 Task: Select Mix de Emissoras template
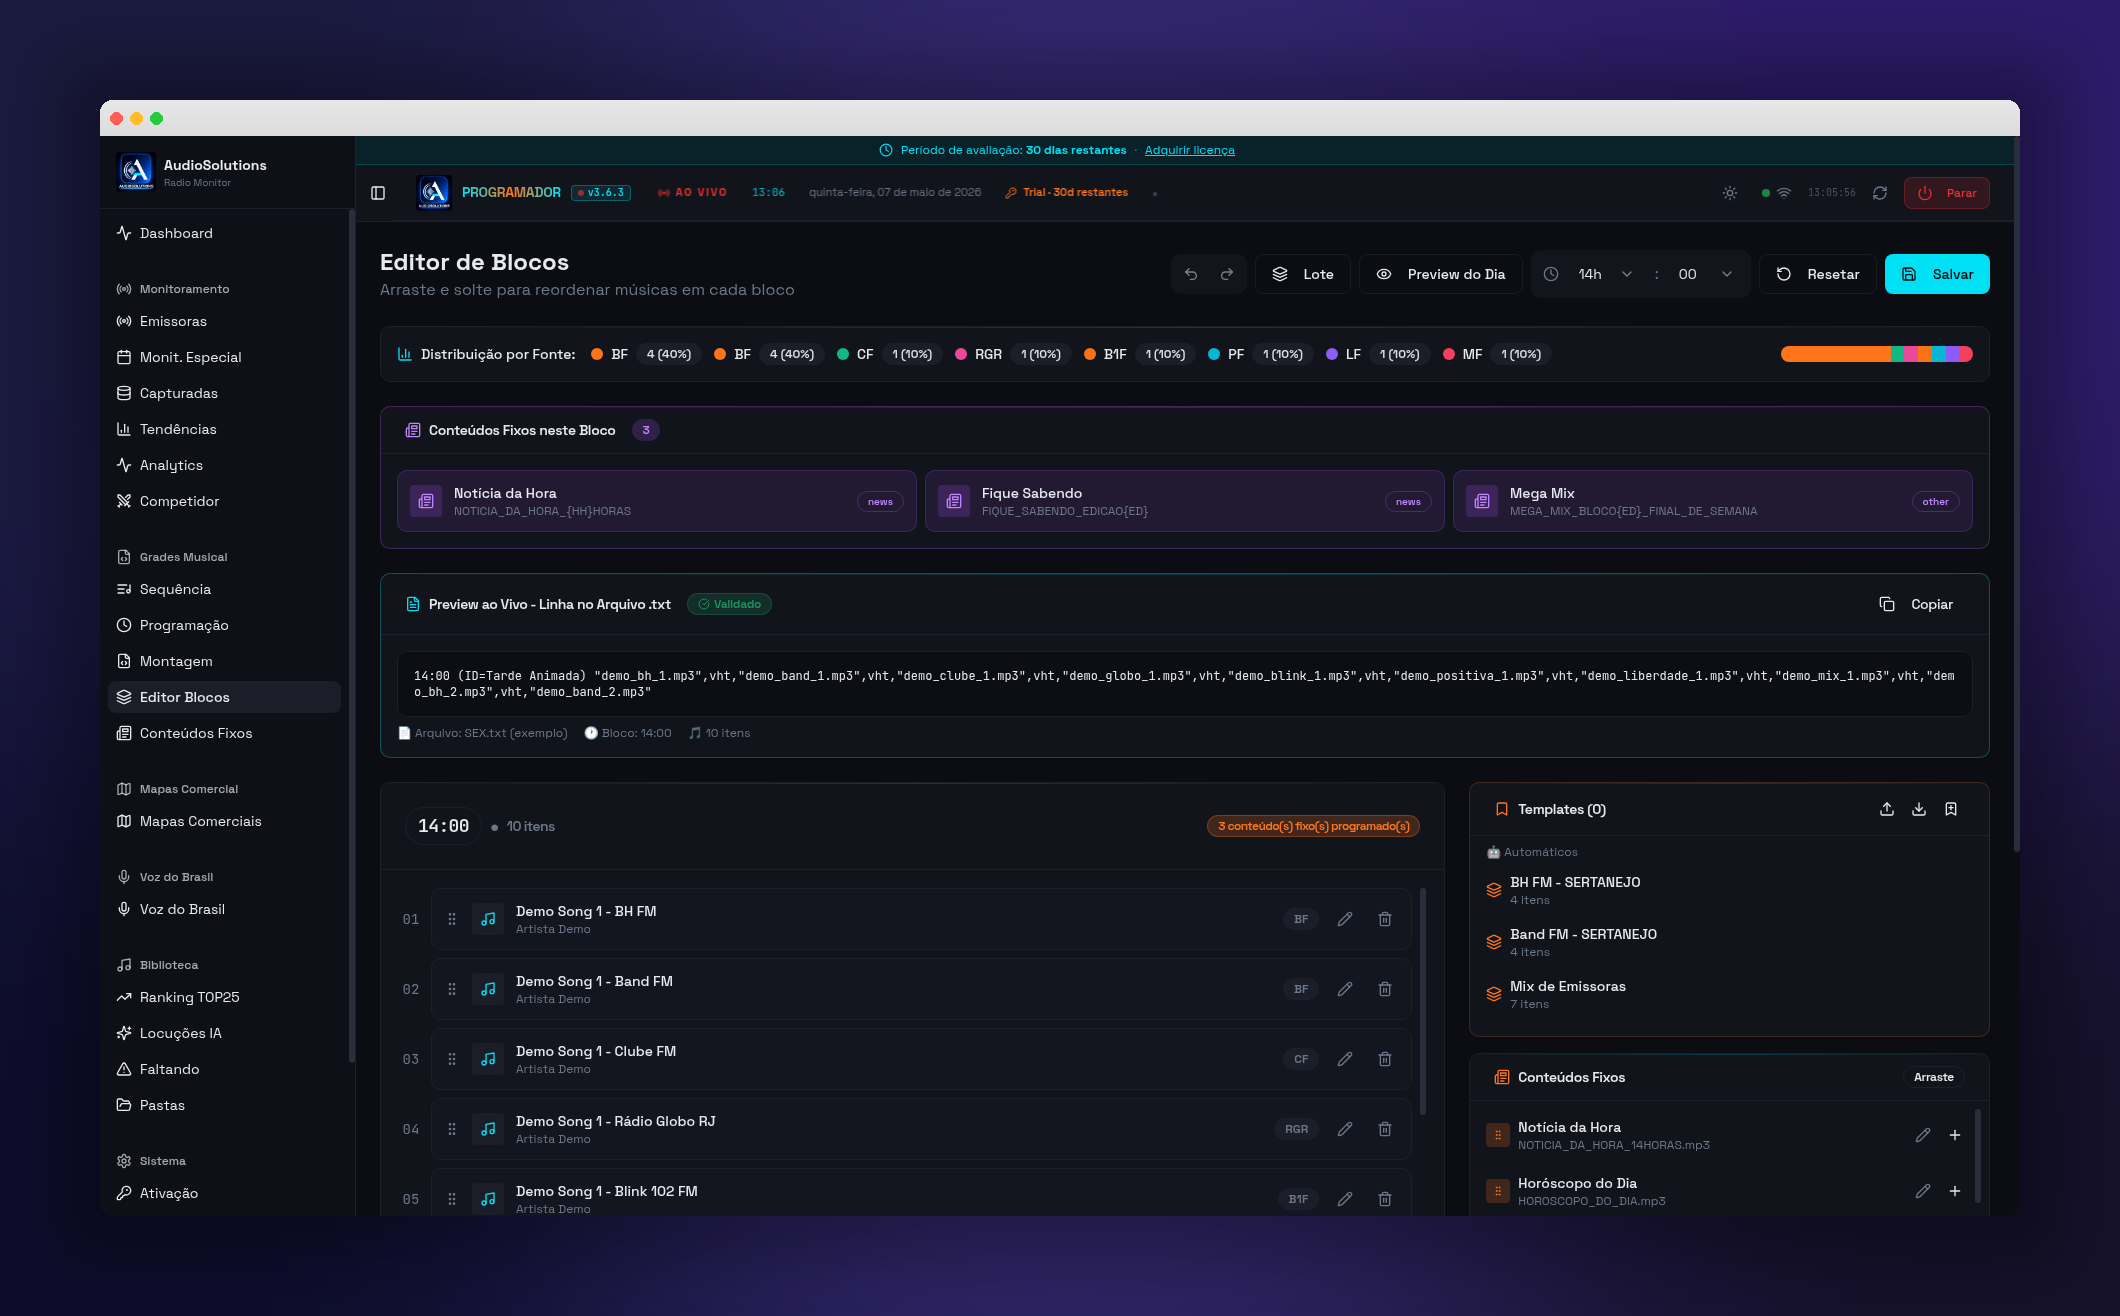click(1728, 994)
